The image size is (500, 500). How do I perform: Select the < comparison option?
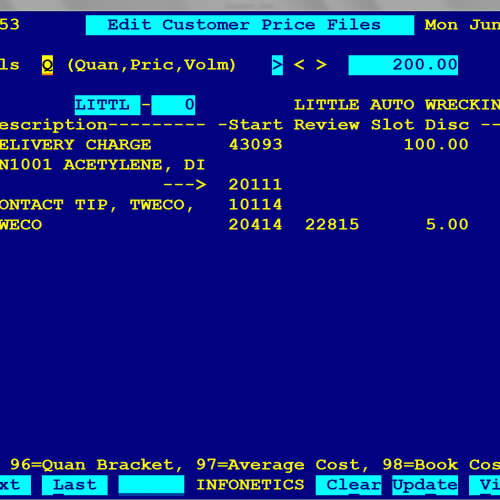click(x=299, y=65)
